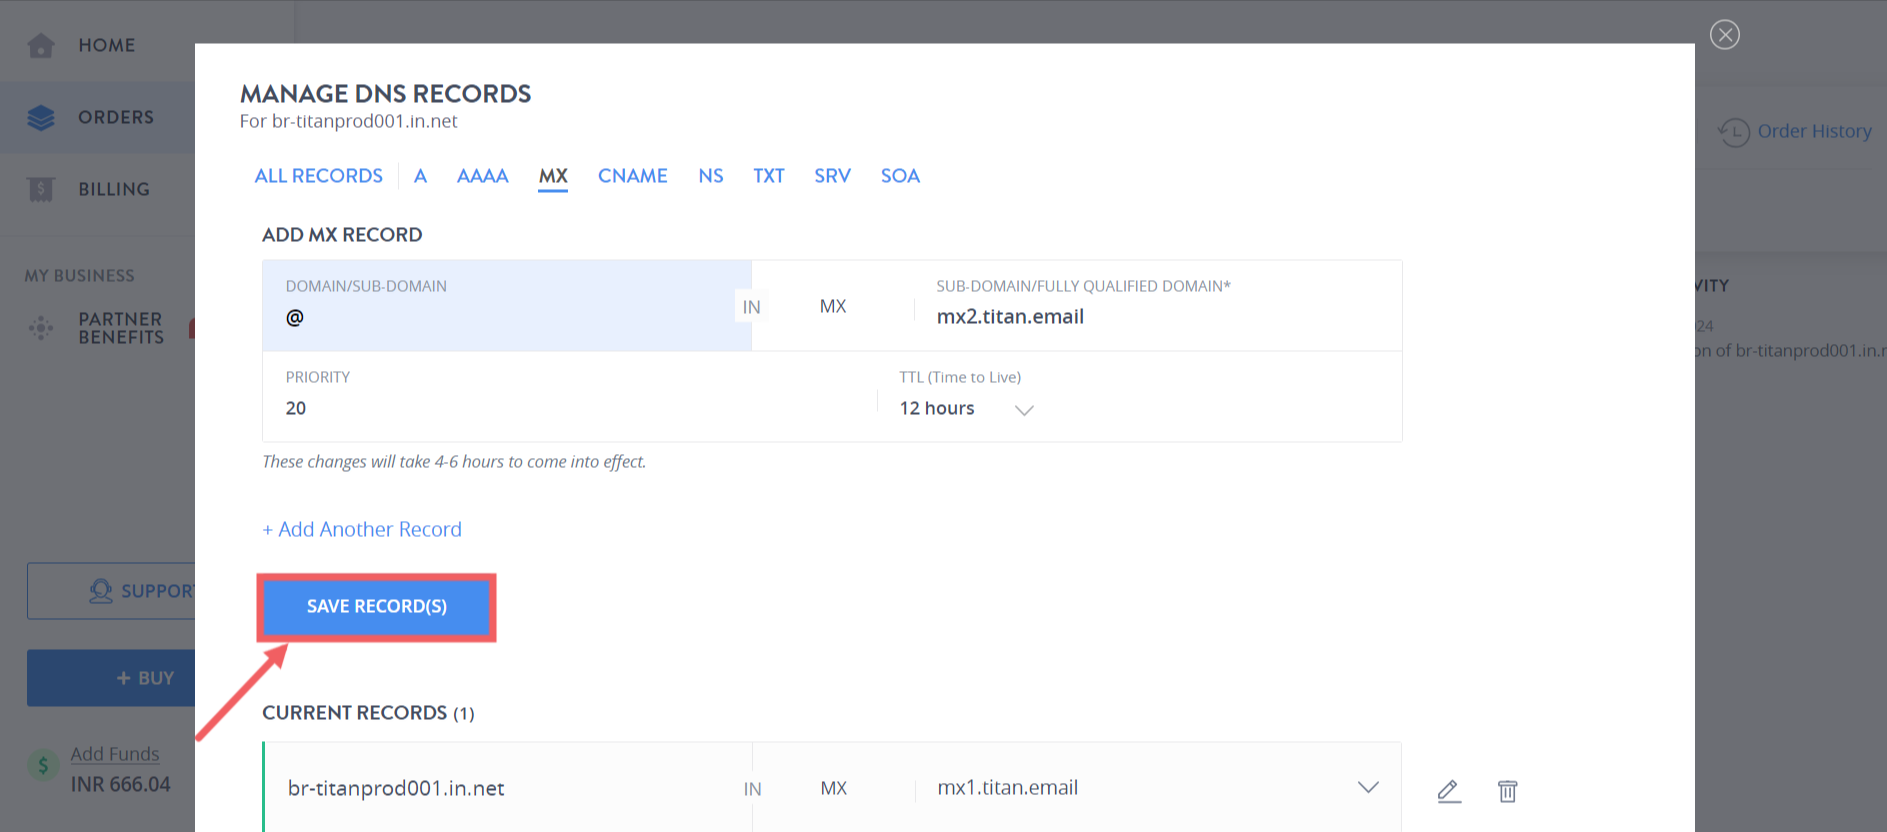Viewport: 1887px width, 832px height.
Task: Open the TTL 12 hours dropdown
Action: tap(966, 409)
